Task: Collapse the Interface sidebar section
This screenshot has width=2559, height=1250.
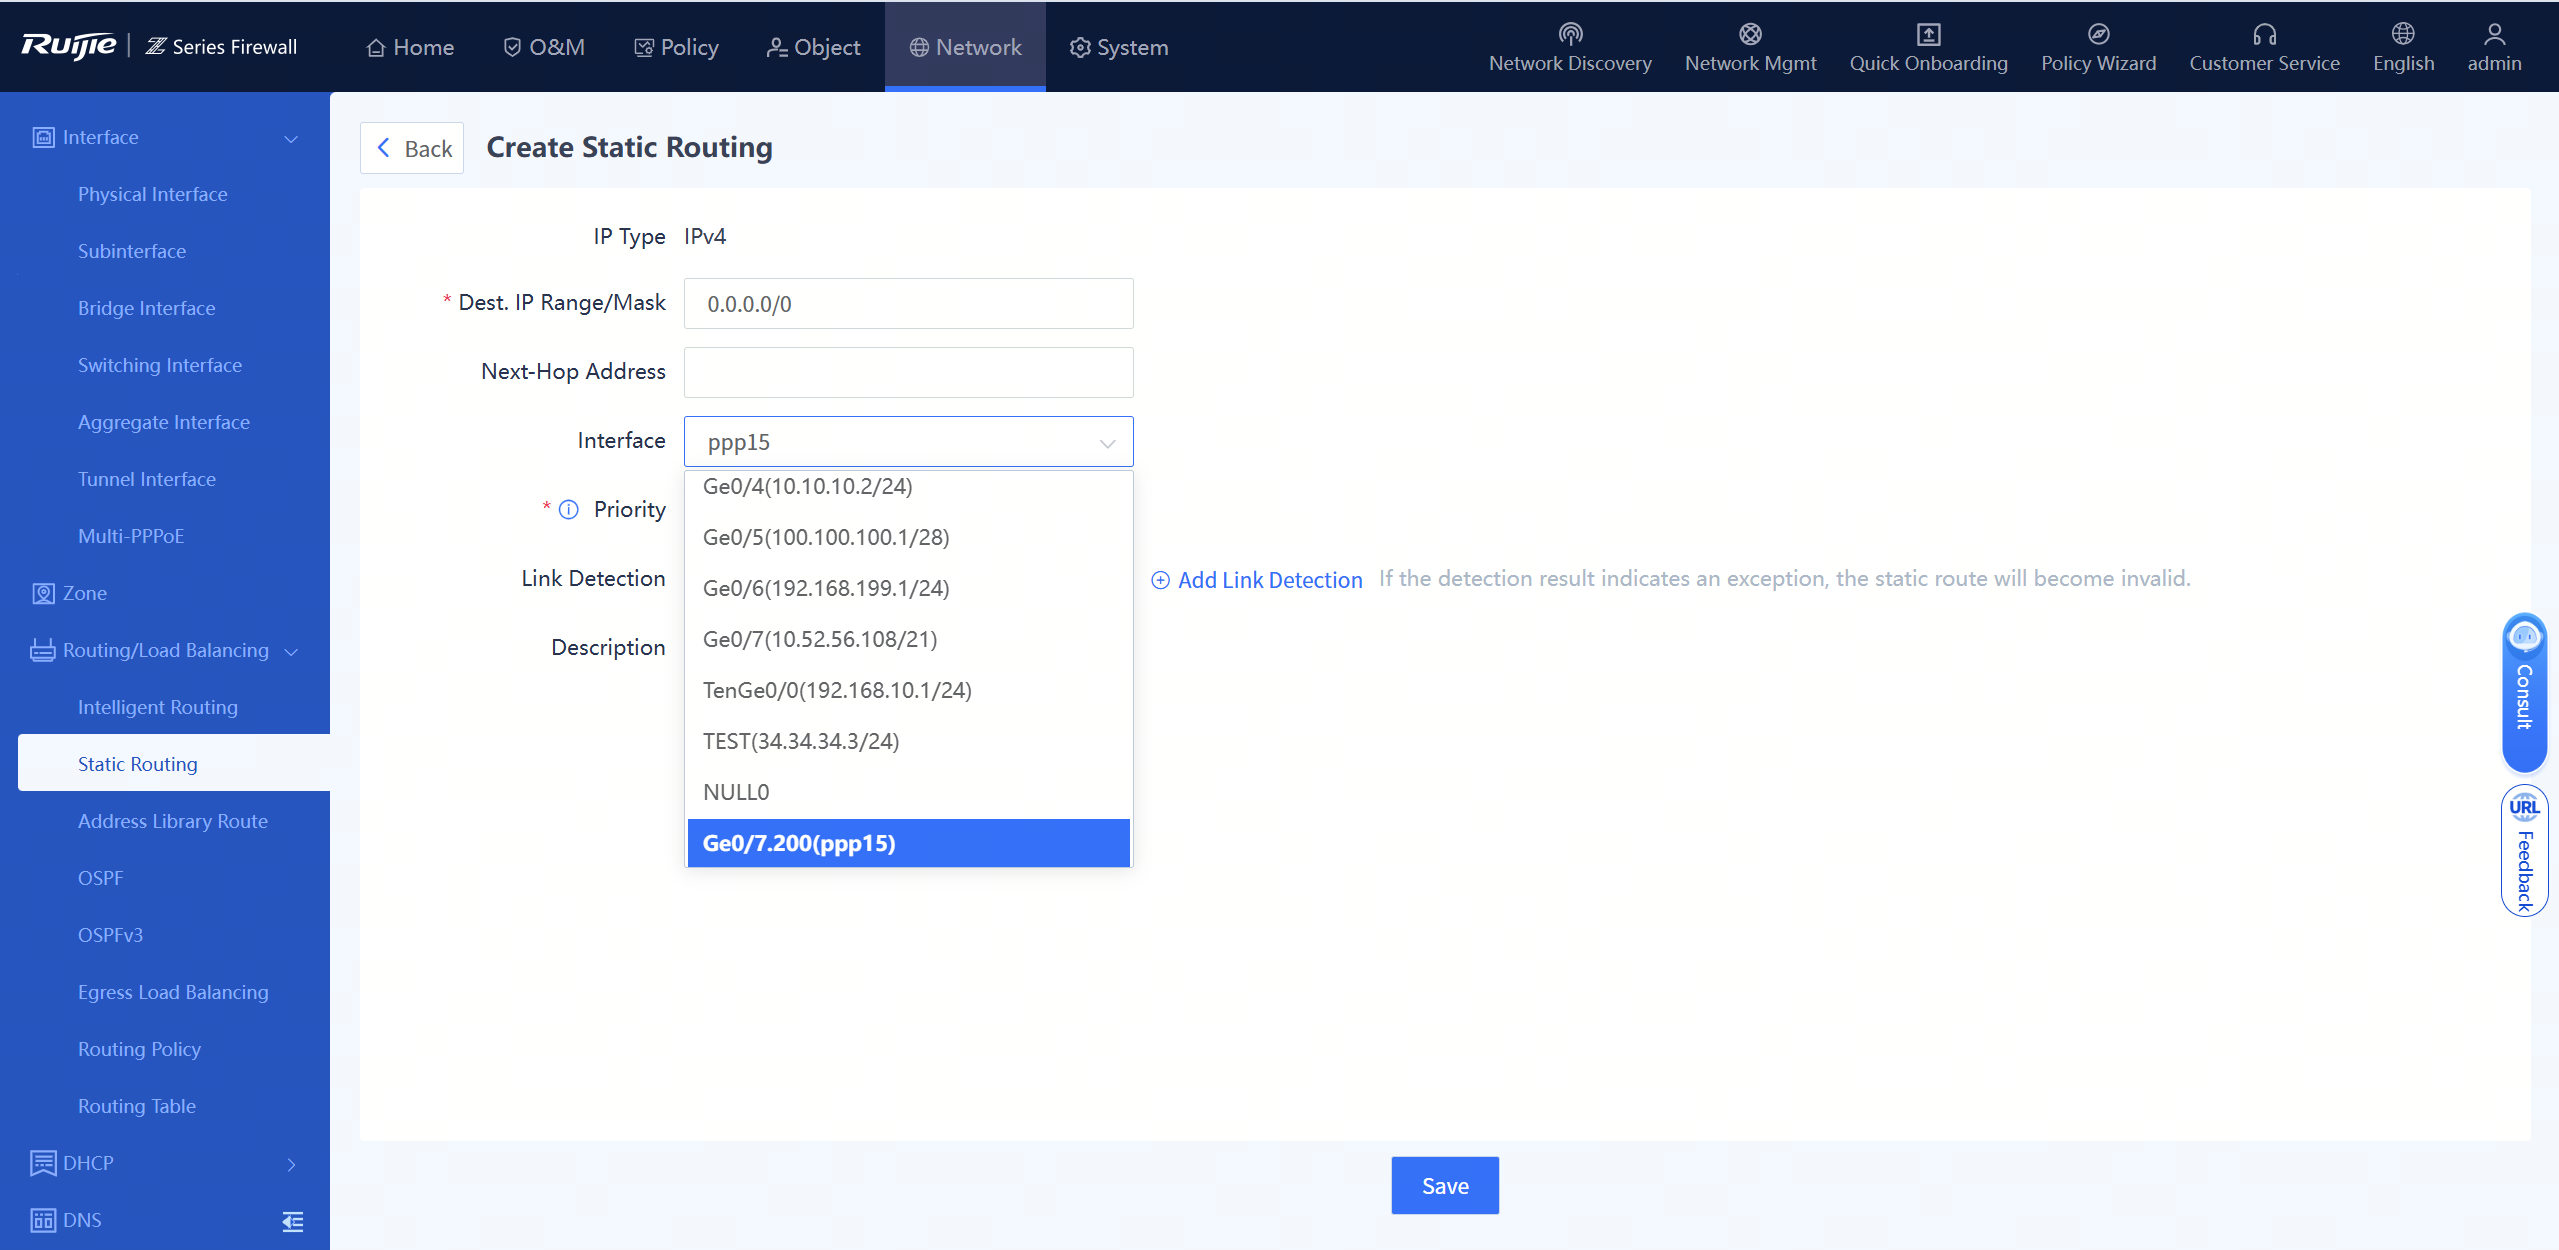Action: (291, 138)
